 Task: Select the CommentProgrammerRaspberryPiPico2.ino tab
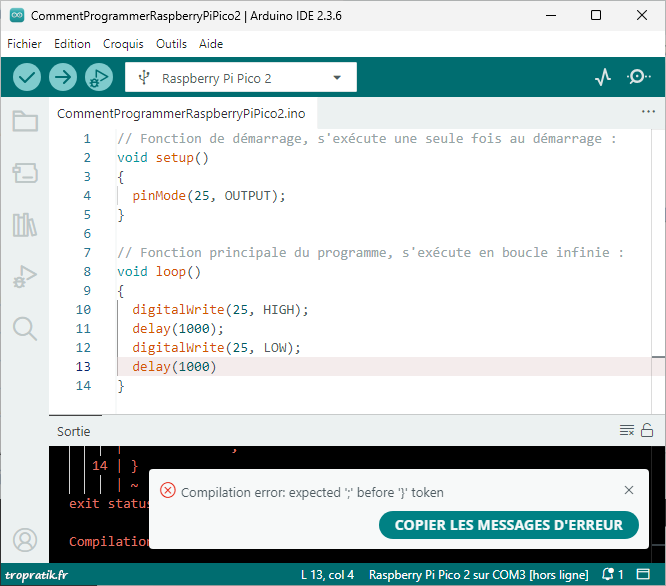tap(181, 114)
